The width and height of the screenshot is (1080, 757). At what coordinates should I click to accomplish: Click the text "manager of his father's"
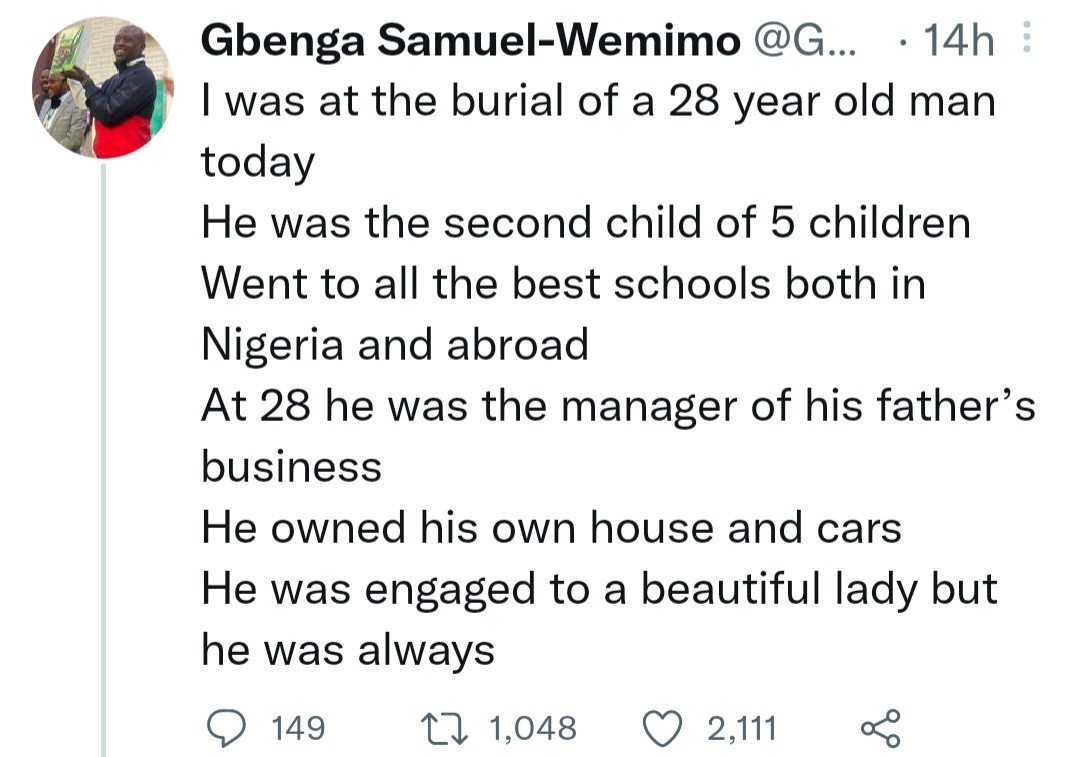(800, 406)
